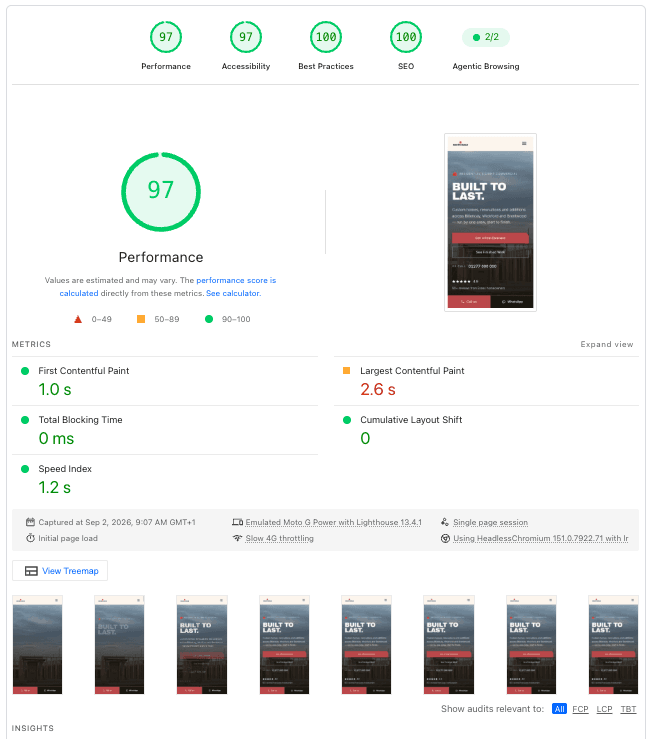Viewport: 652px width, 739px height.
Task: Click the Cumulative Layout Shift label
Action: (411, 420)
